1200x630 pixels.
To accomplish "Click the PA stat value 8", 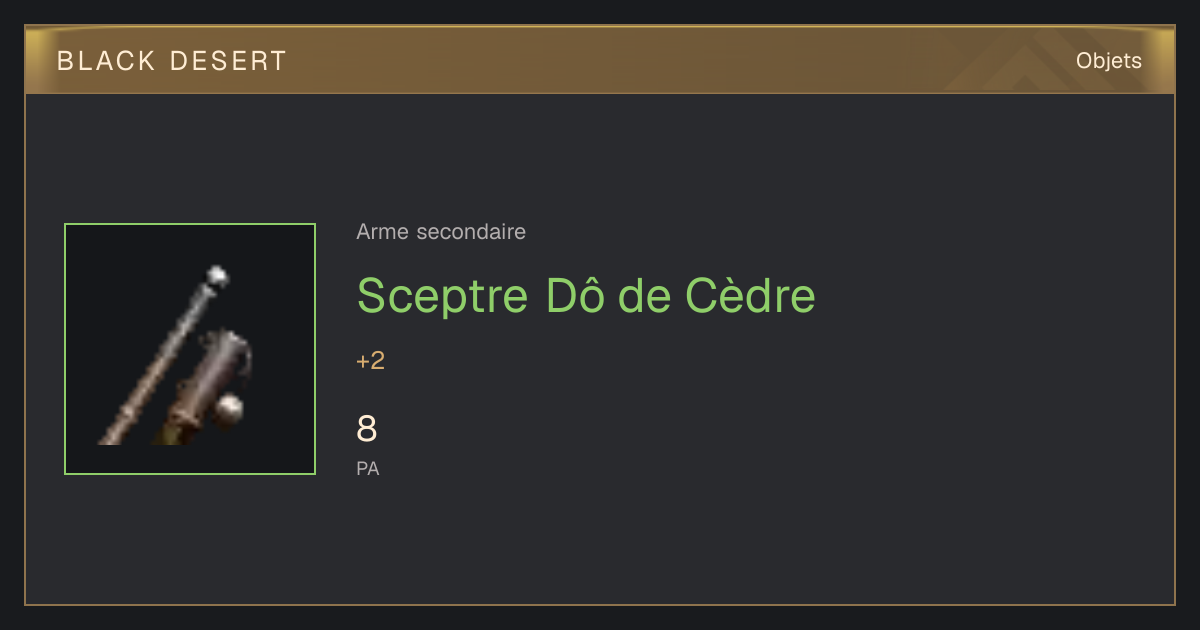I will click(367, 429).
